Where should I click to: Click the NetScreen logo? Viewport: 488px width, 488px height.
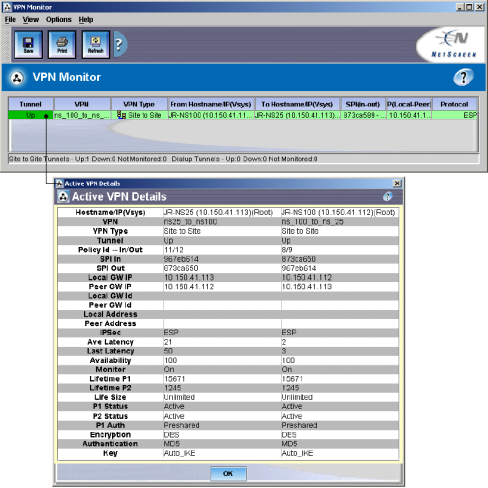click(x=452, y=45)
